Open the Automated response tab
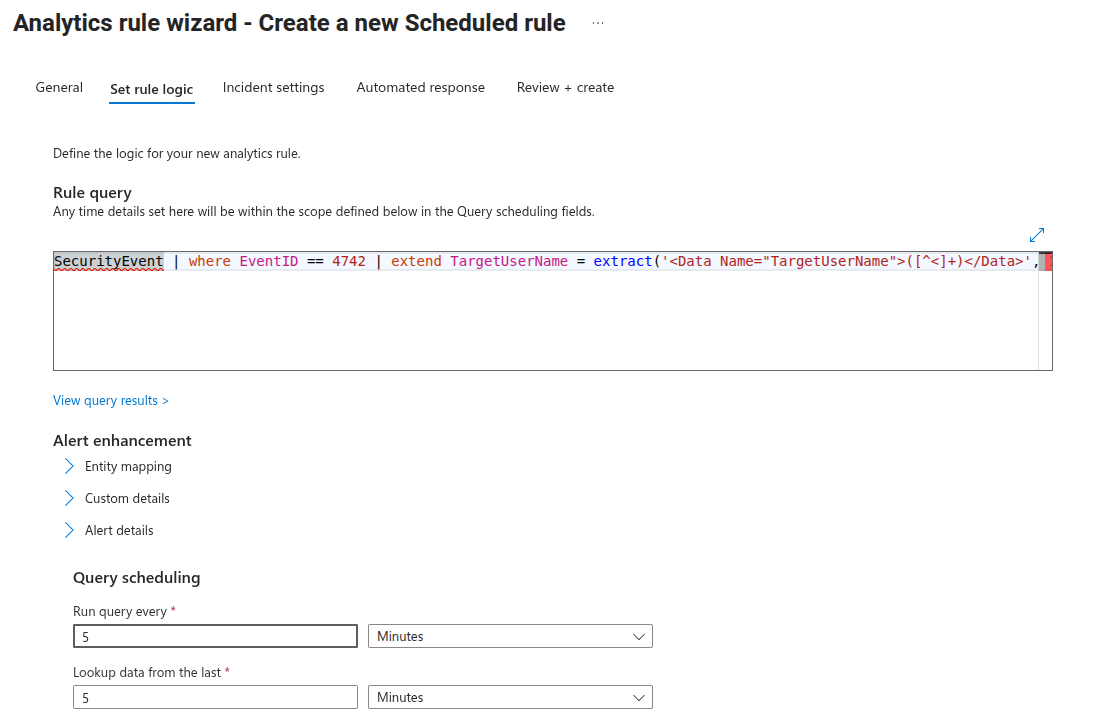Viewport: 1108px width, 725px height. click(x=420, y=88)
